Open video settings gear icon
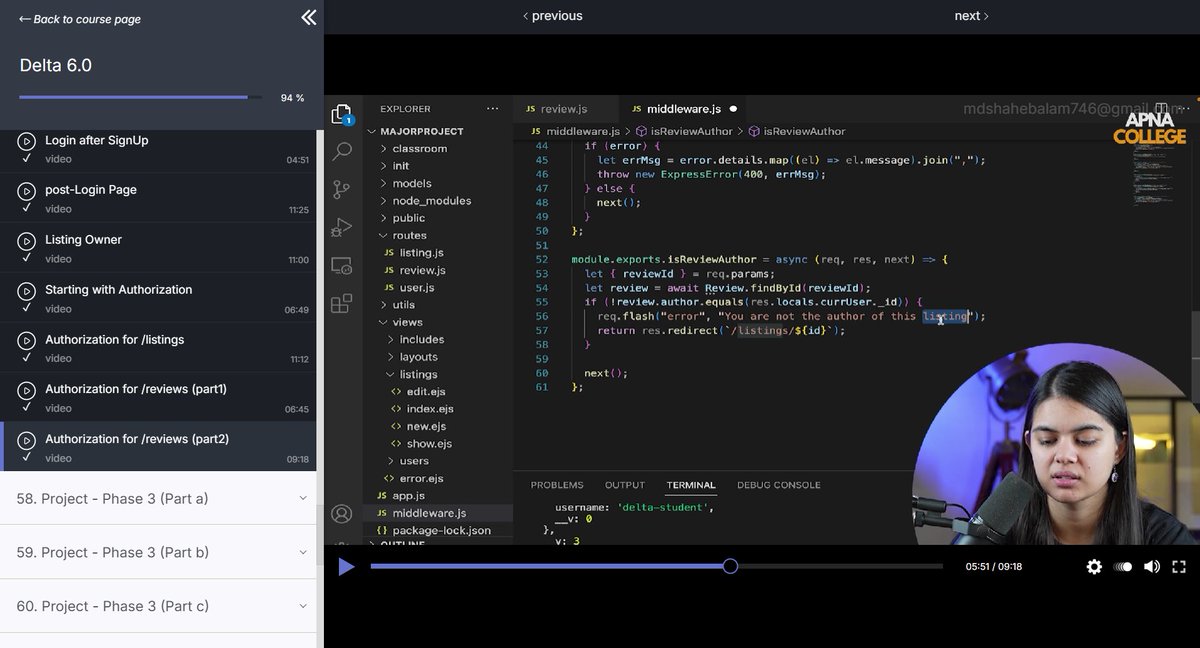Viewport: 1200px width, 648px height. click(x=1094, y=567)
